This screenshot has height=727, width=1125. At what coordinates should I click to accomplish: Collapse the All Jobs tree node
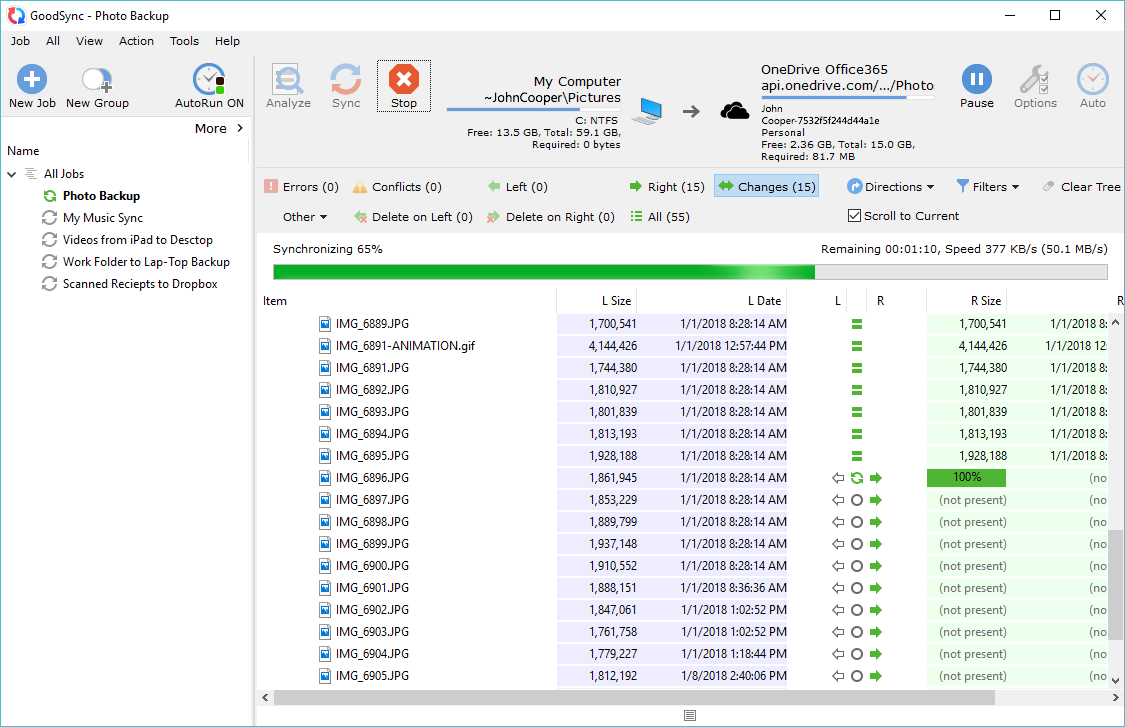coord(10,173)
